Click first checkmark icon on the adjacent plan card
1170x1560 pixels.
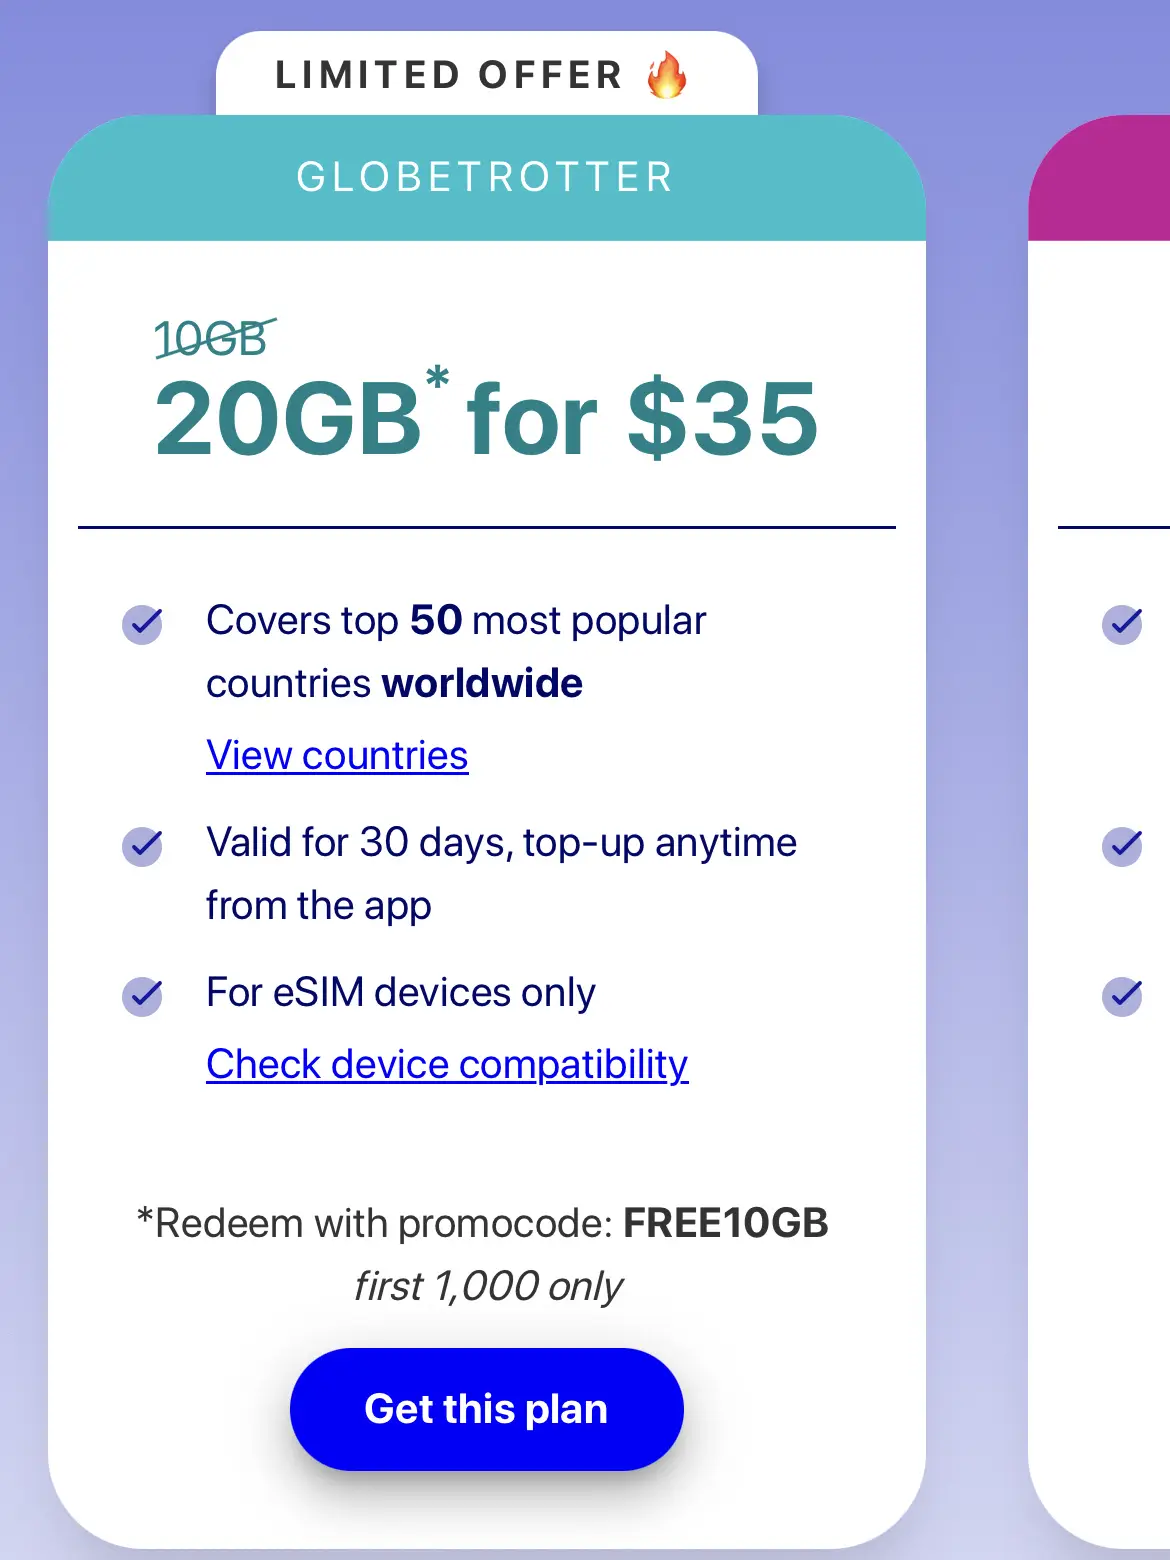pyautogui.click(x=1123, y=625)
